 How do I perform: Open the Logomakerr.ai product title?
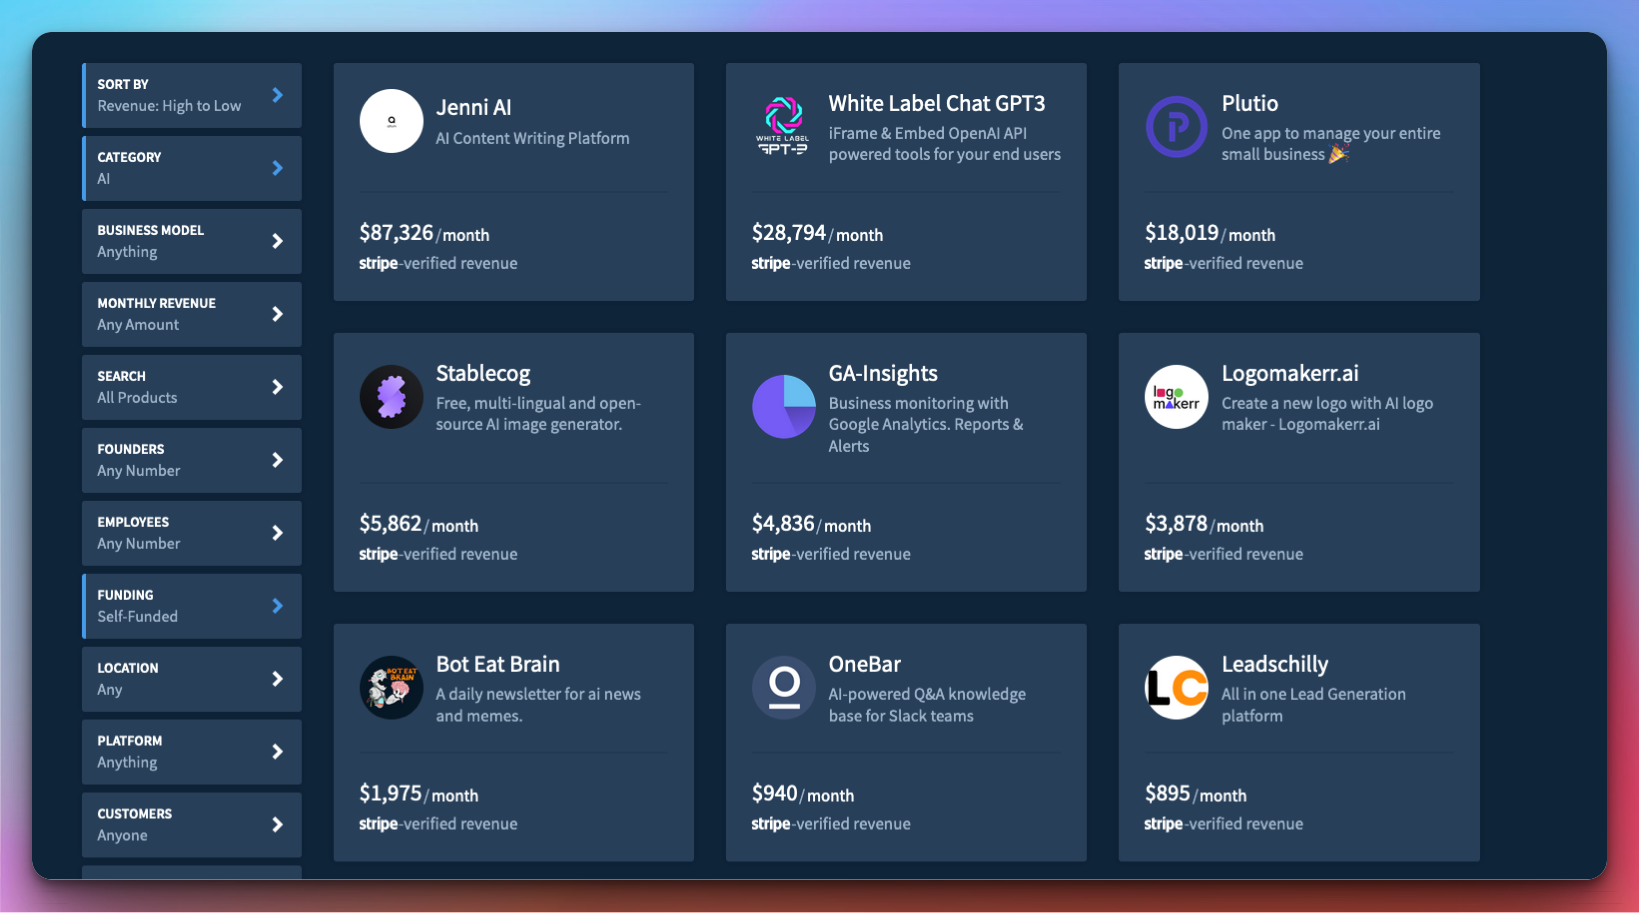pos(1290,374)
